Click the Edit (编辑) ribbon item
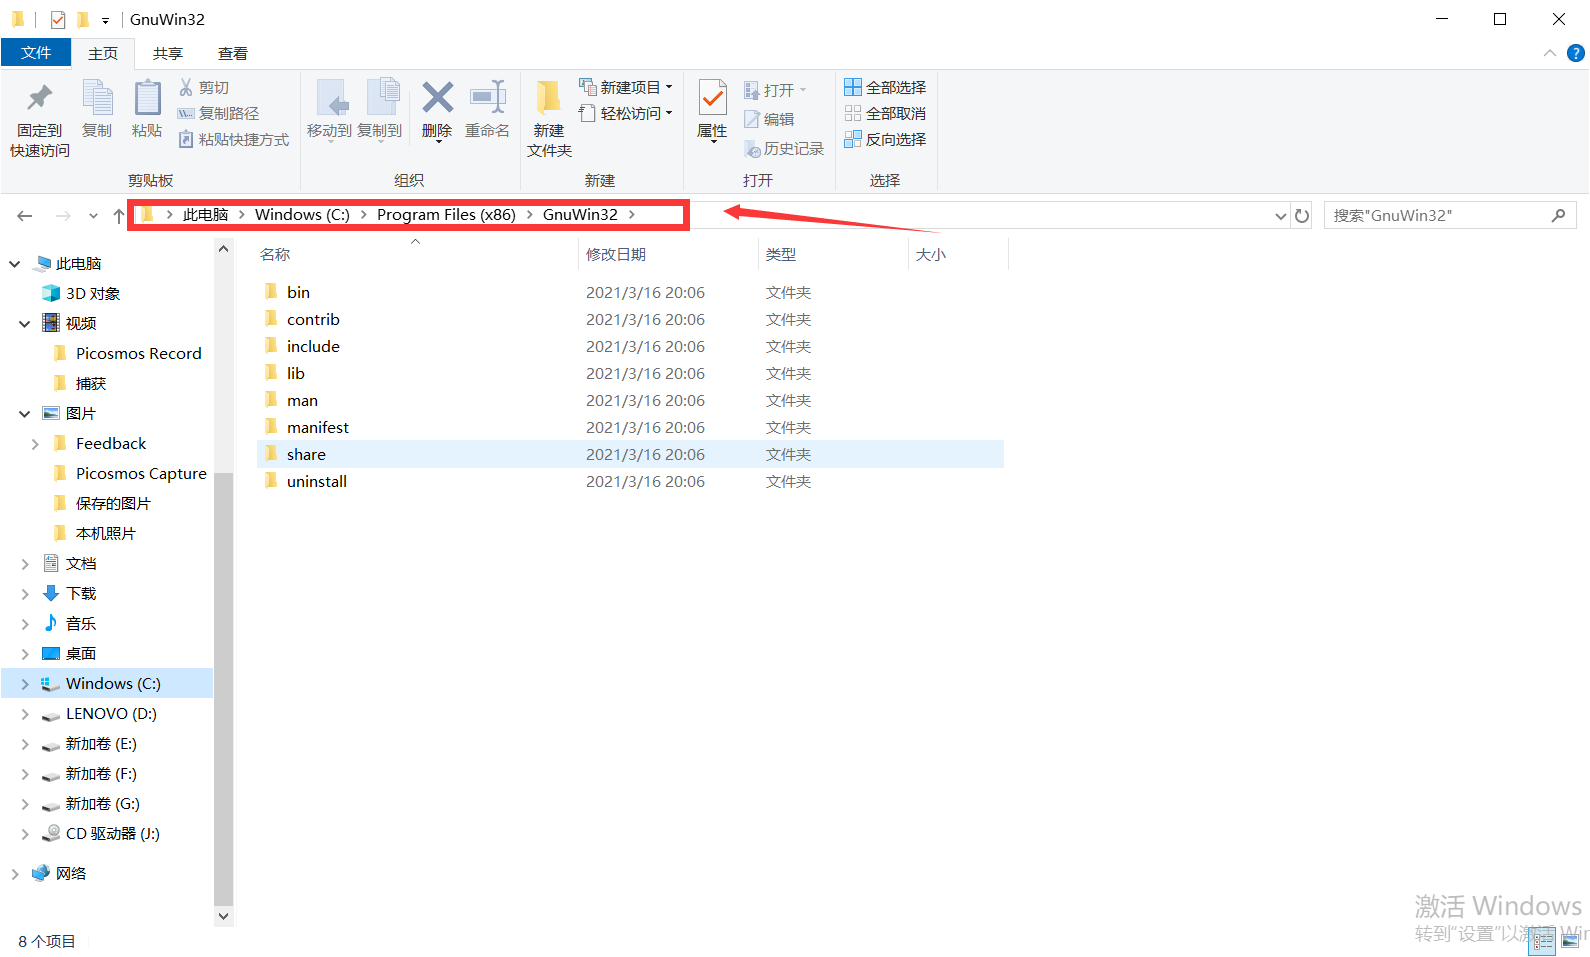1590x957 pixels. [769, 120]
